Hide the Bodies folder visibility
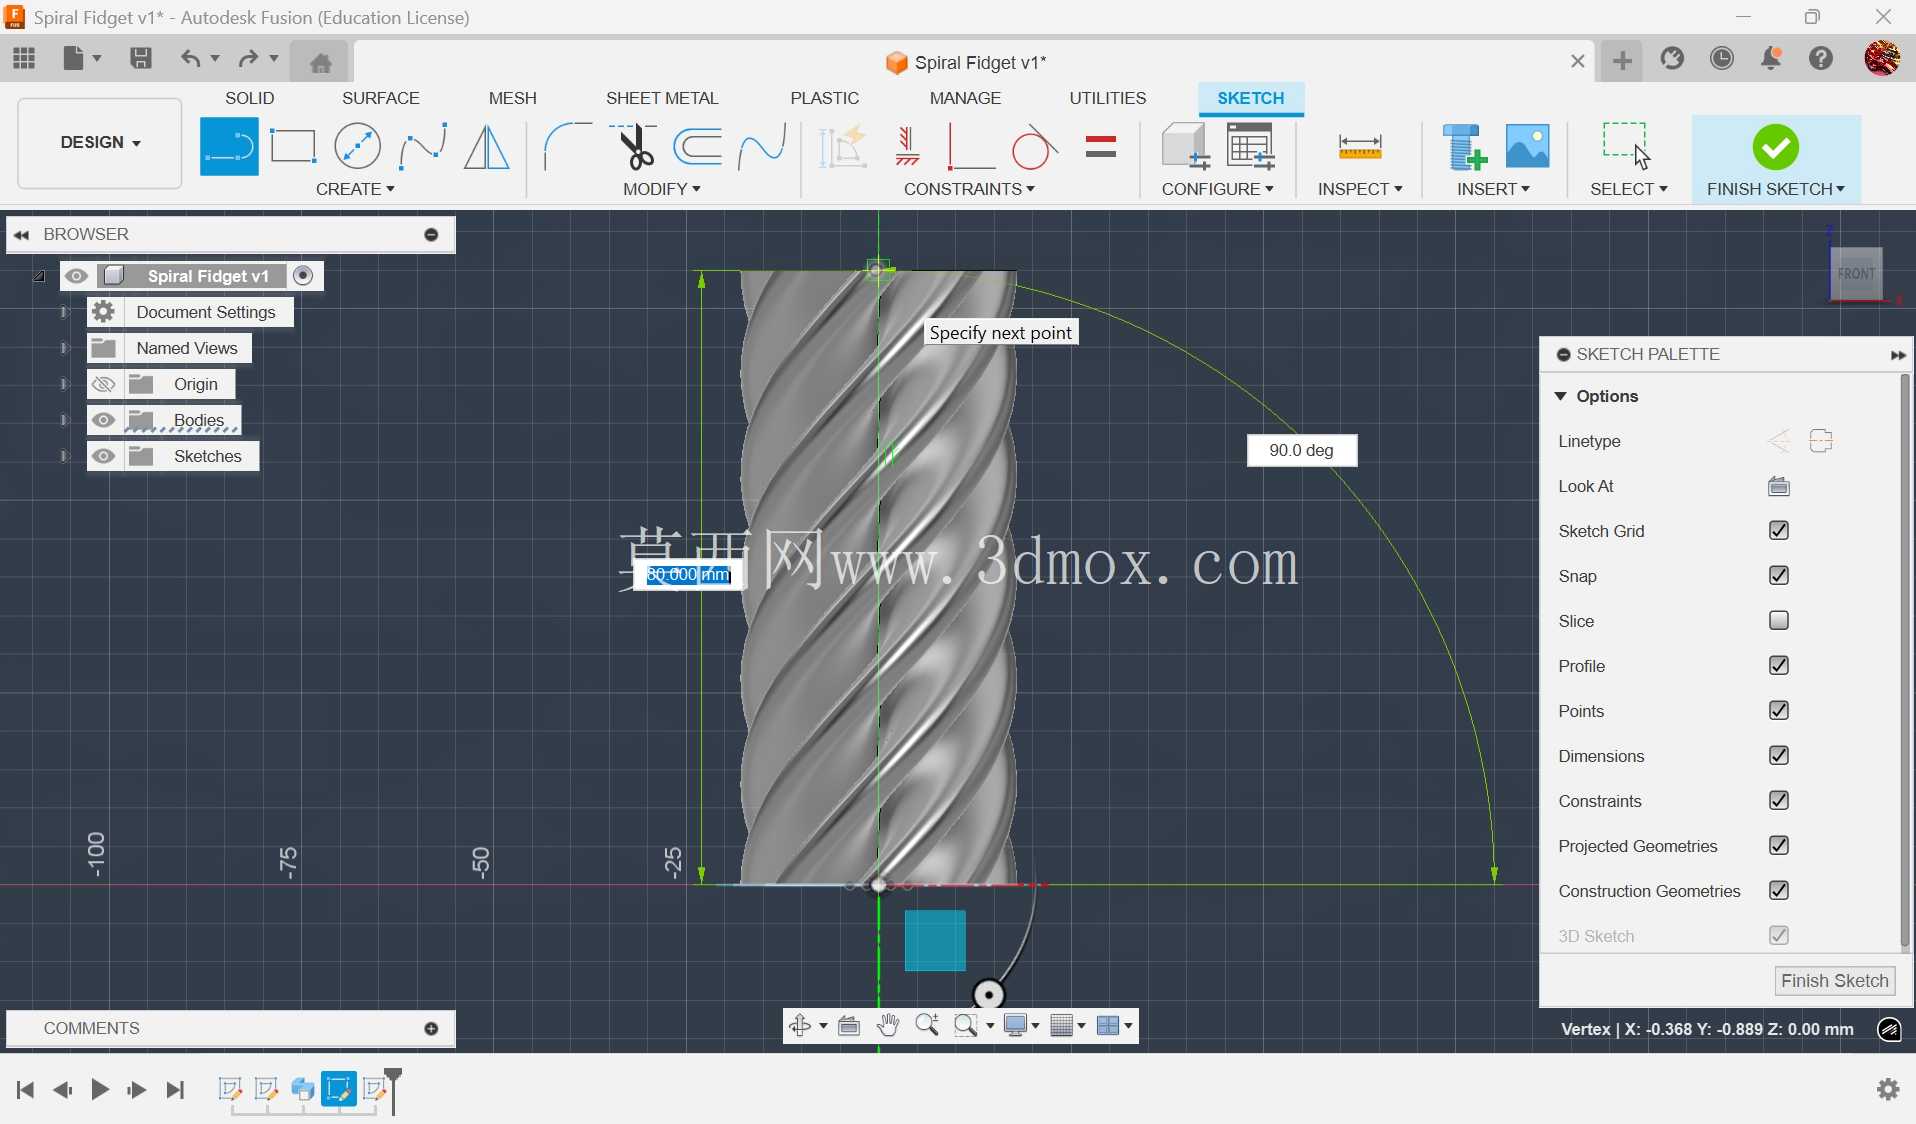 click(103, 420)
